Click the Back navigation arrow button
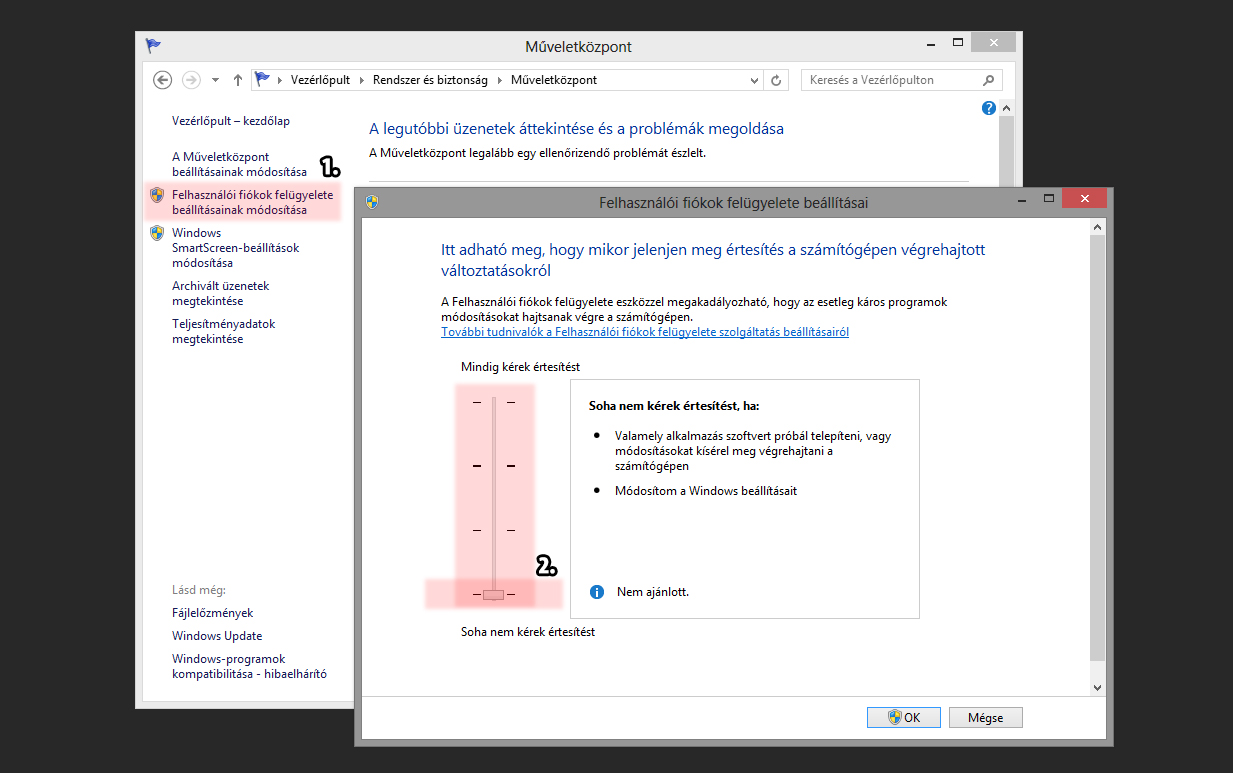1233x773 pixels. tap(163, 80)
